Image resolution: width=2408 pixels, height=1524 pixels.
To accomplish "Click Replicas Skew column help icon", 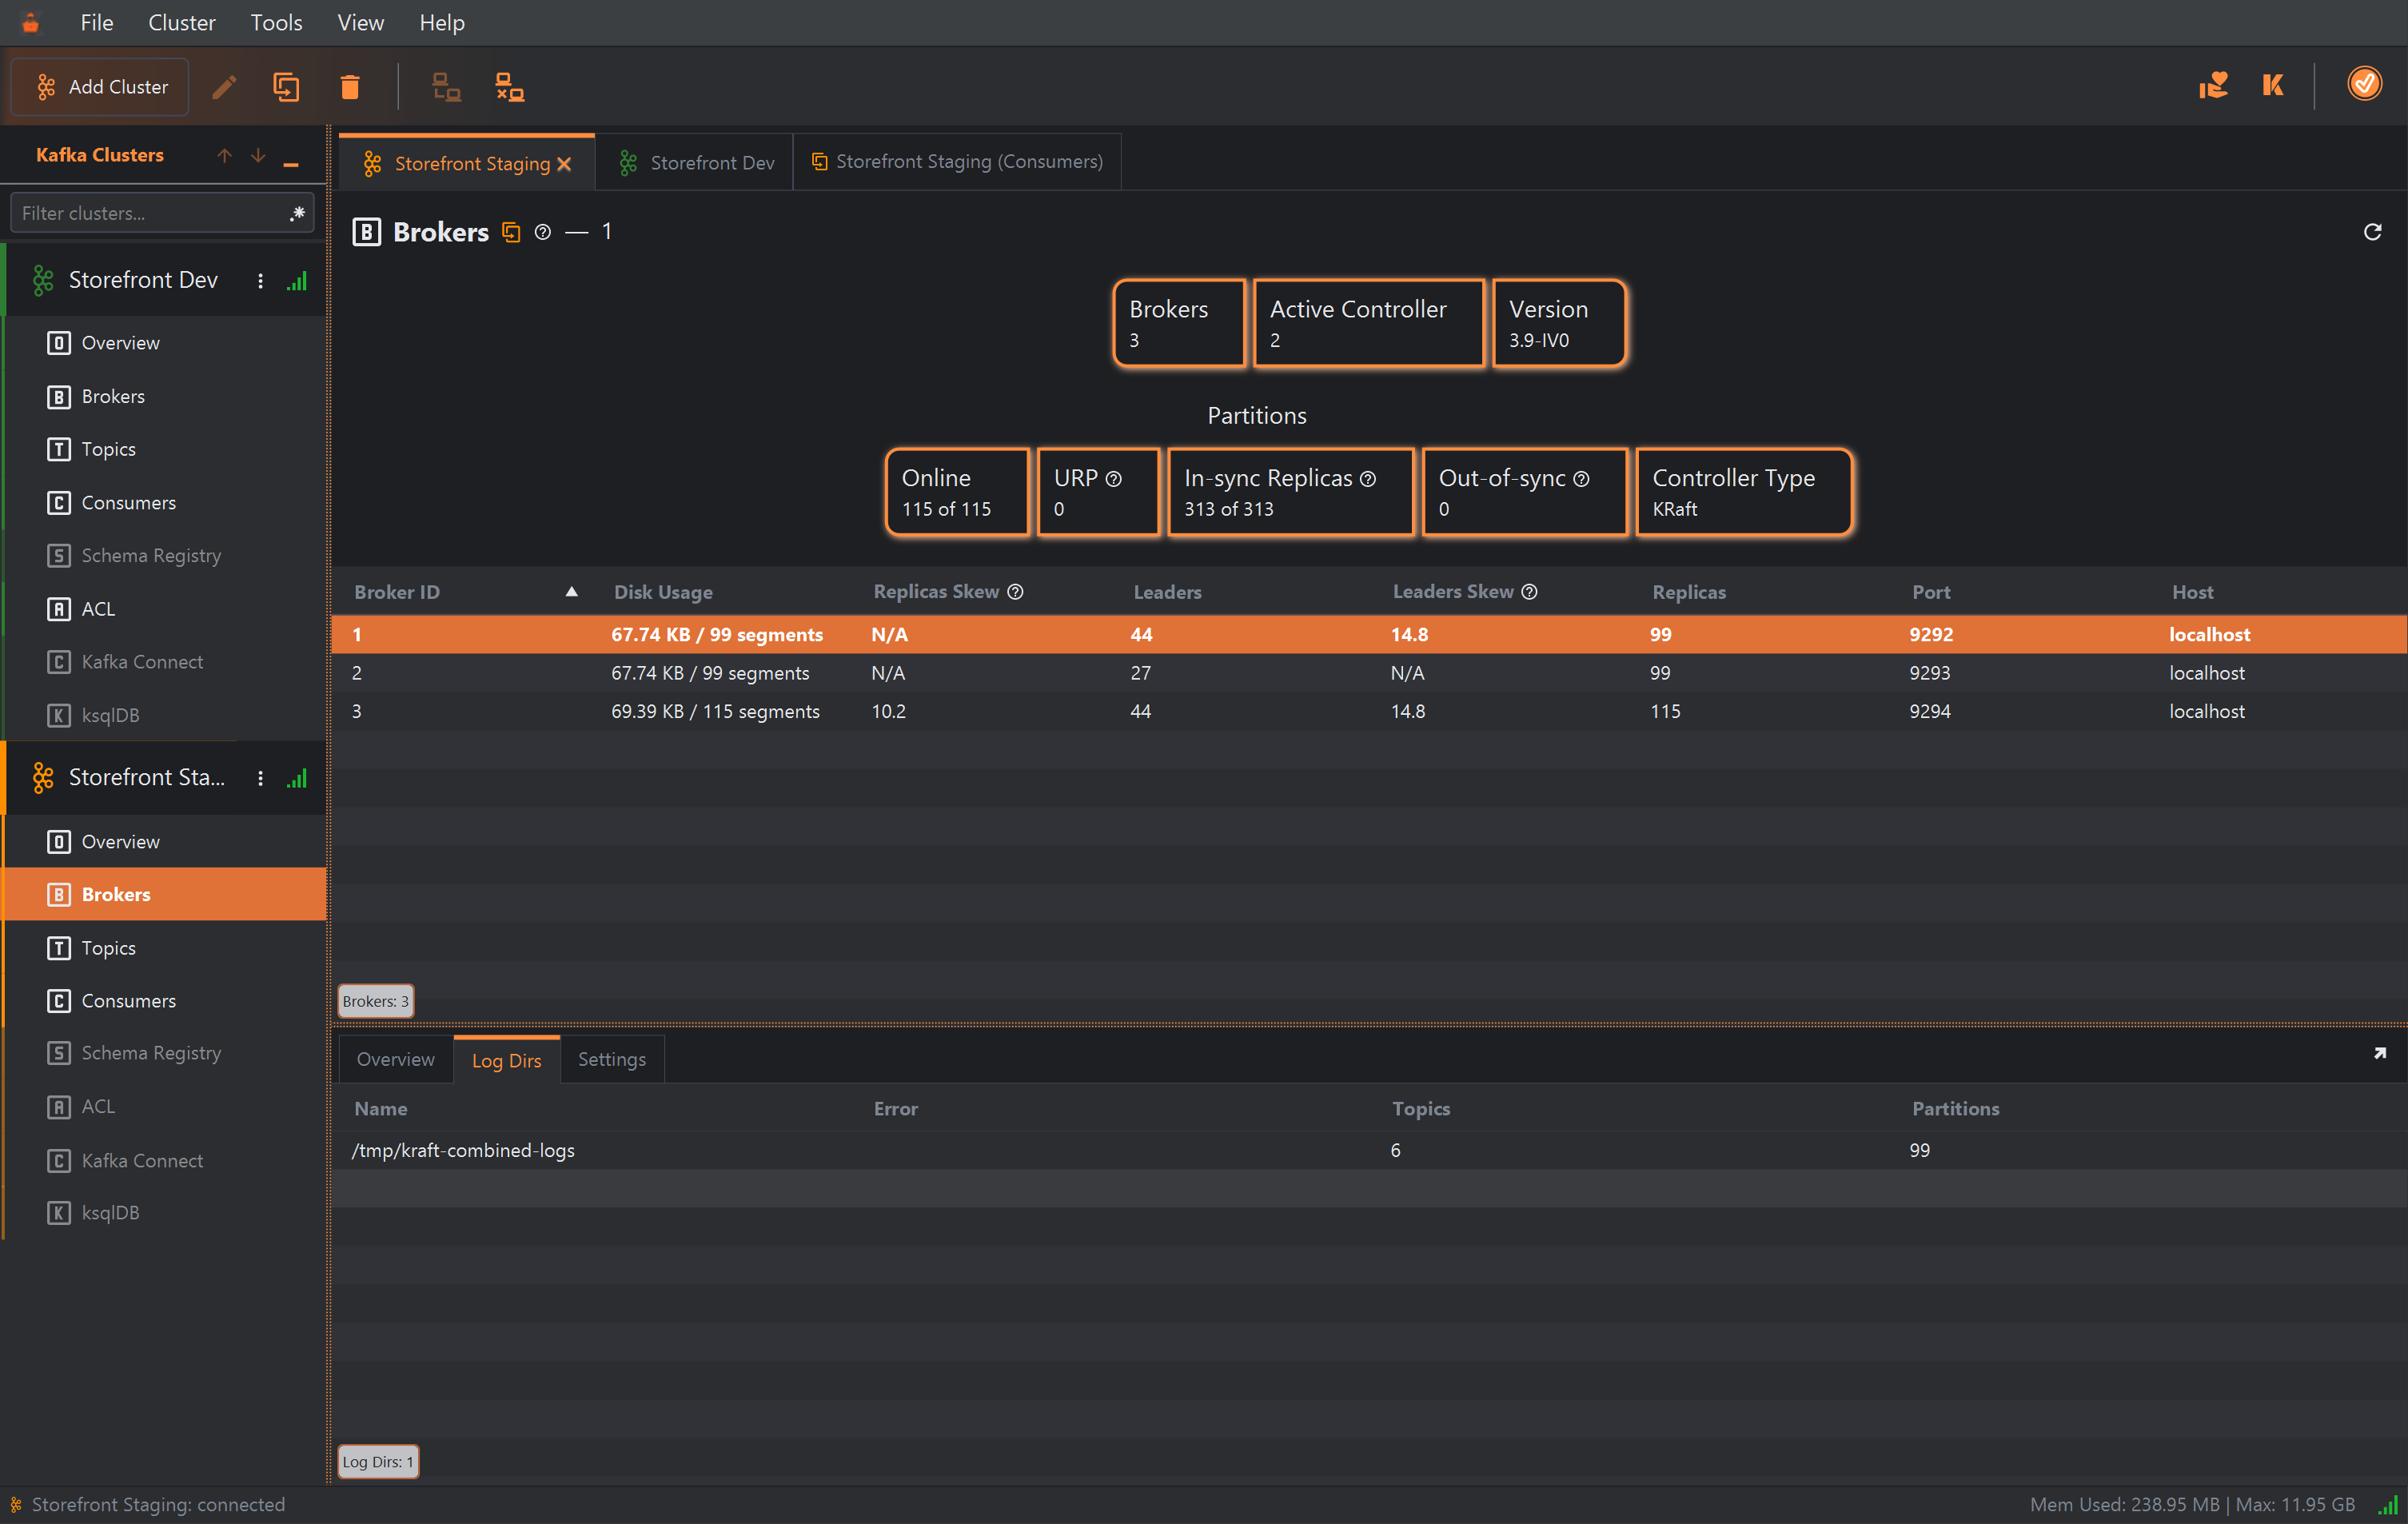I will pos(1015,592).
